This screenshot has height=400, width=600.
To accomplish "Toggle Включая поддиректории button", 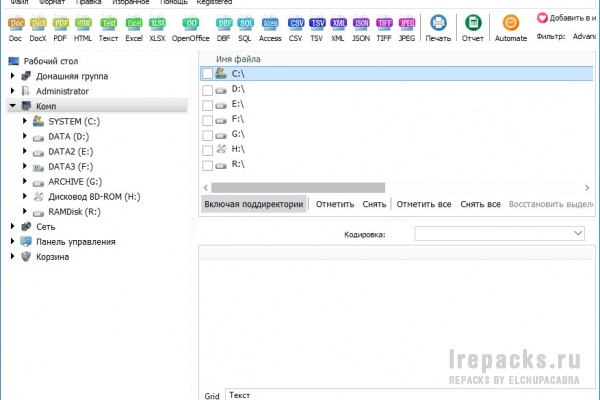I will 254,204.
